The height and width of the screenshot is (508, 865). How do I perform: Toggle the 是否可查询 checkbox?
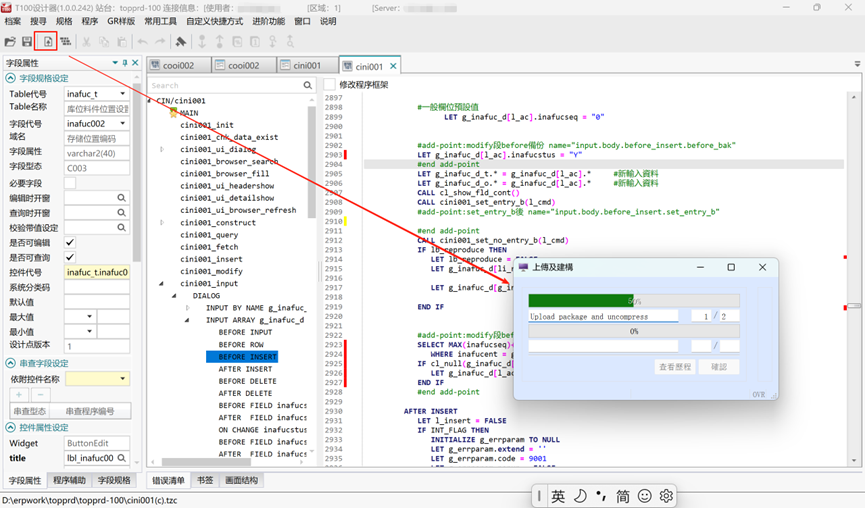(70, 257)
